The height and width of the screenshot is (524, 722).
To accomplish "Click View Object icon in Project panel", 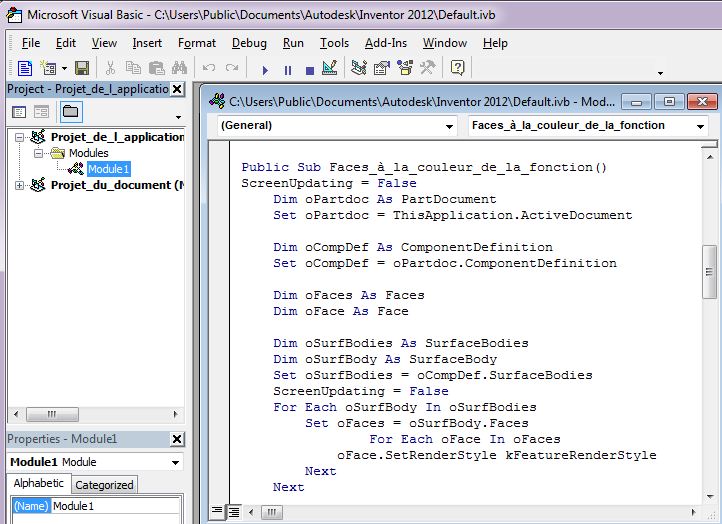I will pos(41,112).
